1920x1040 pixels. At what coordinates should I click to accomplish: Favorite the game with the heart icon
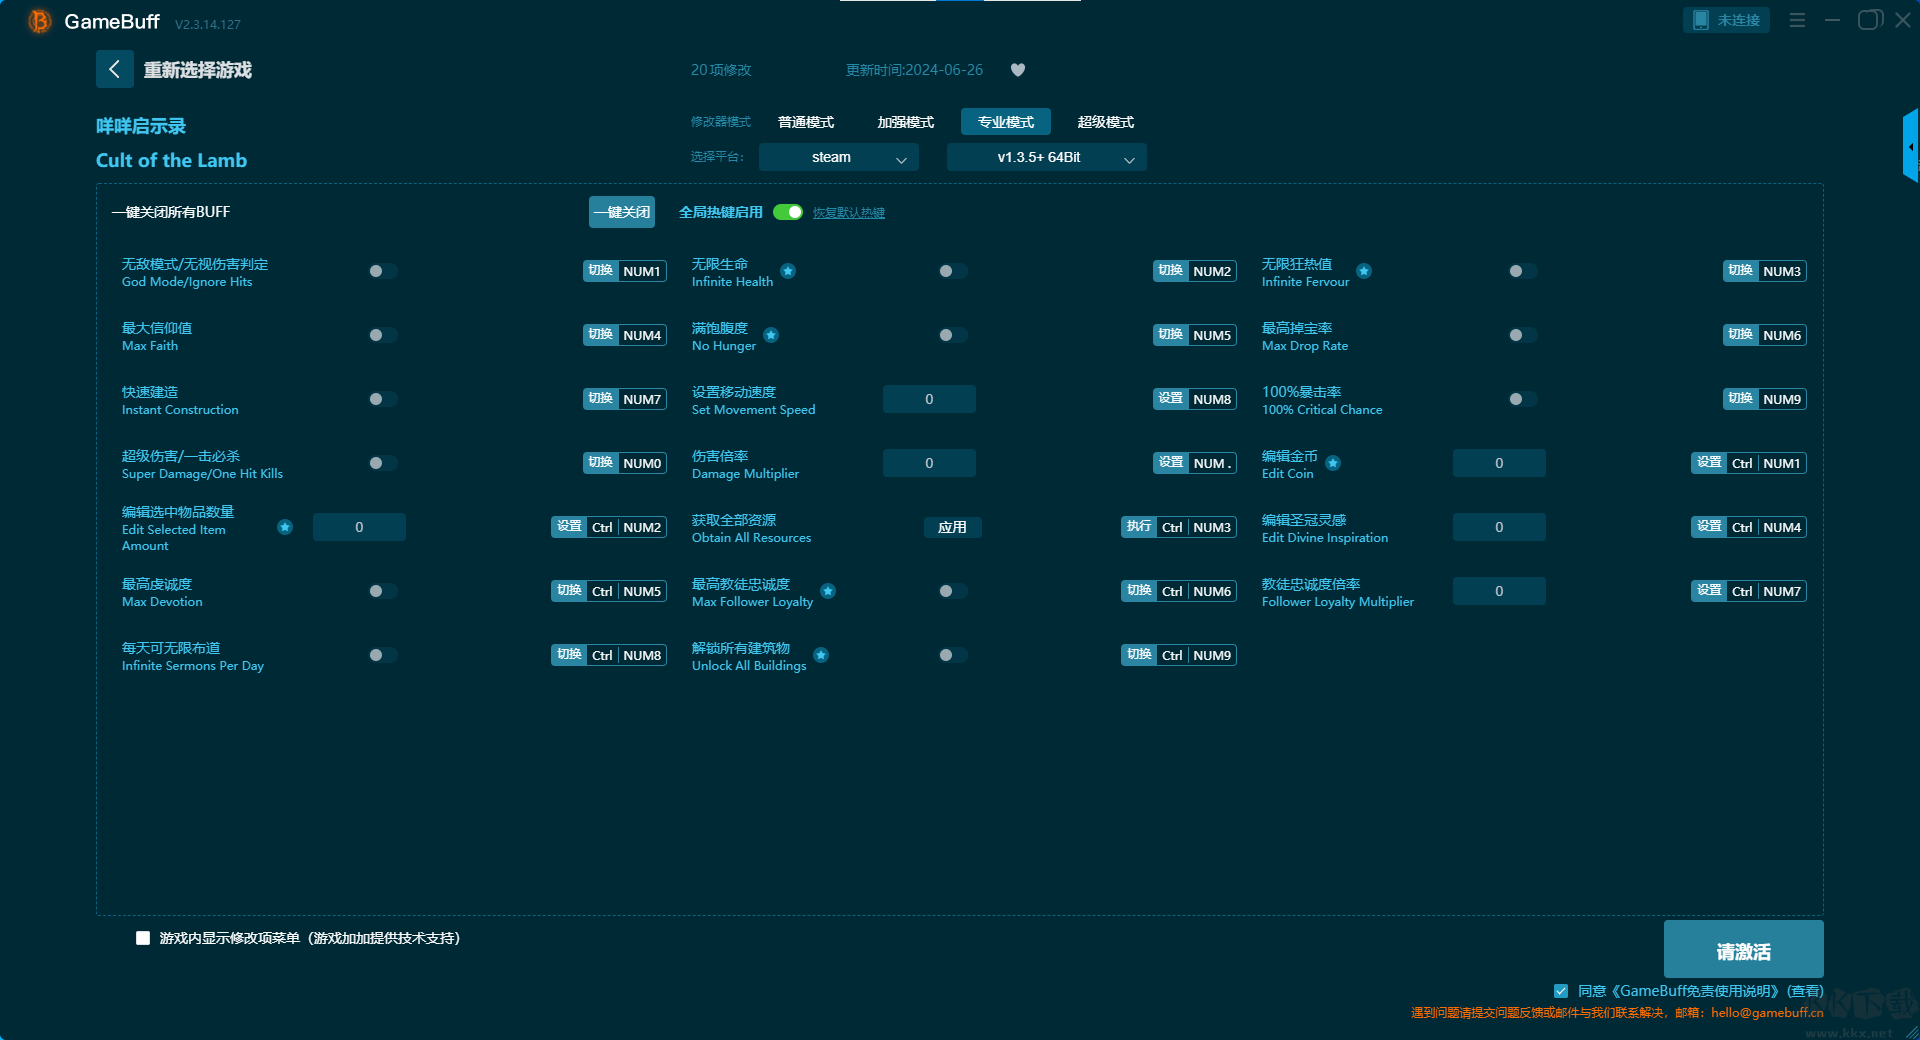pyautogui.click(x=1018, y=70)
